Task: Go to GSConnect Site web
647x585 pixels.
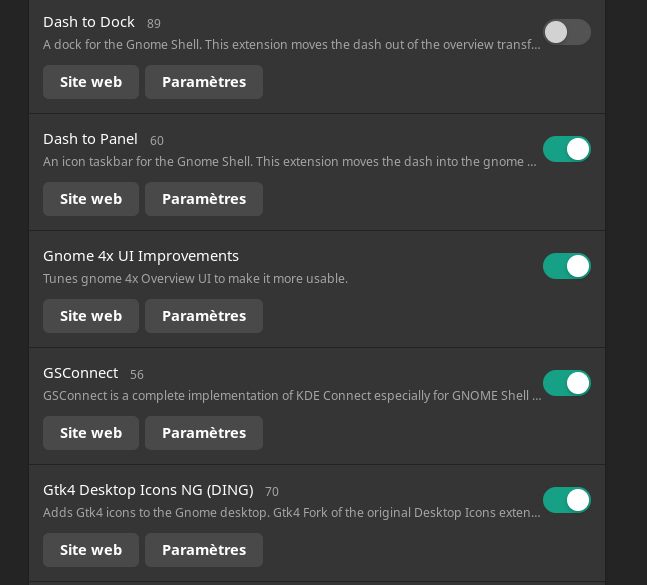Action: tap(91, 433)
